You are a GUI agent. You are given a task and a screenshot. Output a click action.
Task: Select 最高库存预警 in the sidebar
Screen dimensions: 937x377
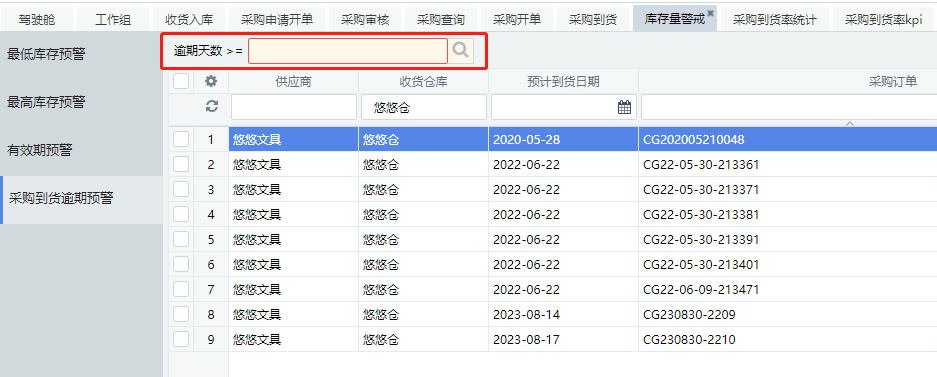pos(81,102)
